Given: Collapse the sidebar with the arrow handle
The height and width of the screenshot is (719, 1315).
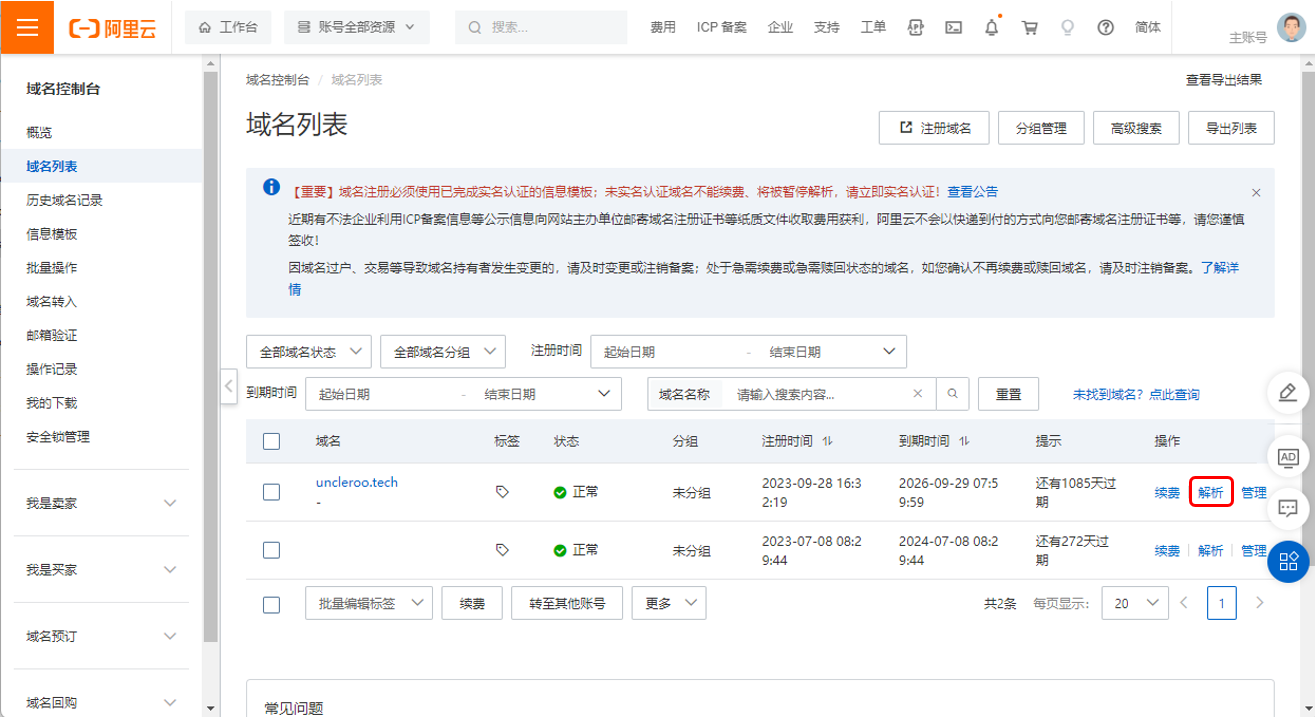Looking at the screenshot, I should pos(229,385).
